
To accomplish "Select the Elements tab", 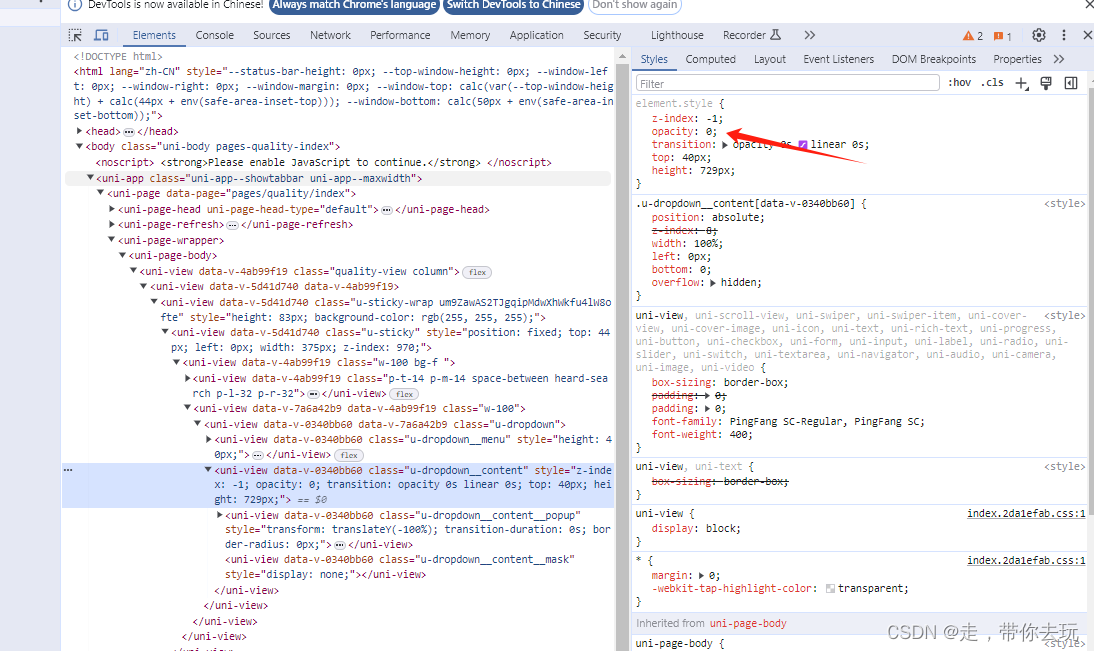I will click(x=154, y=35).
